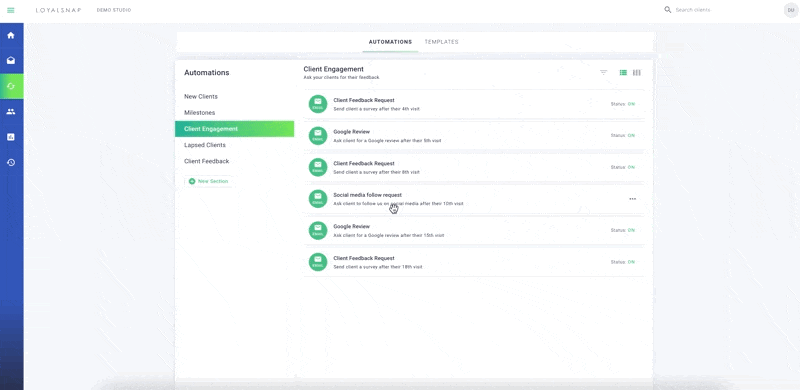Click email icon for 15th visit Google Review
Screen dimensions: 800x390
318,230
